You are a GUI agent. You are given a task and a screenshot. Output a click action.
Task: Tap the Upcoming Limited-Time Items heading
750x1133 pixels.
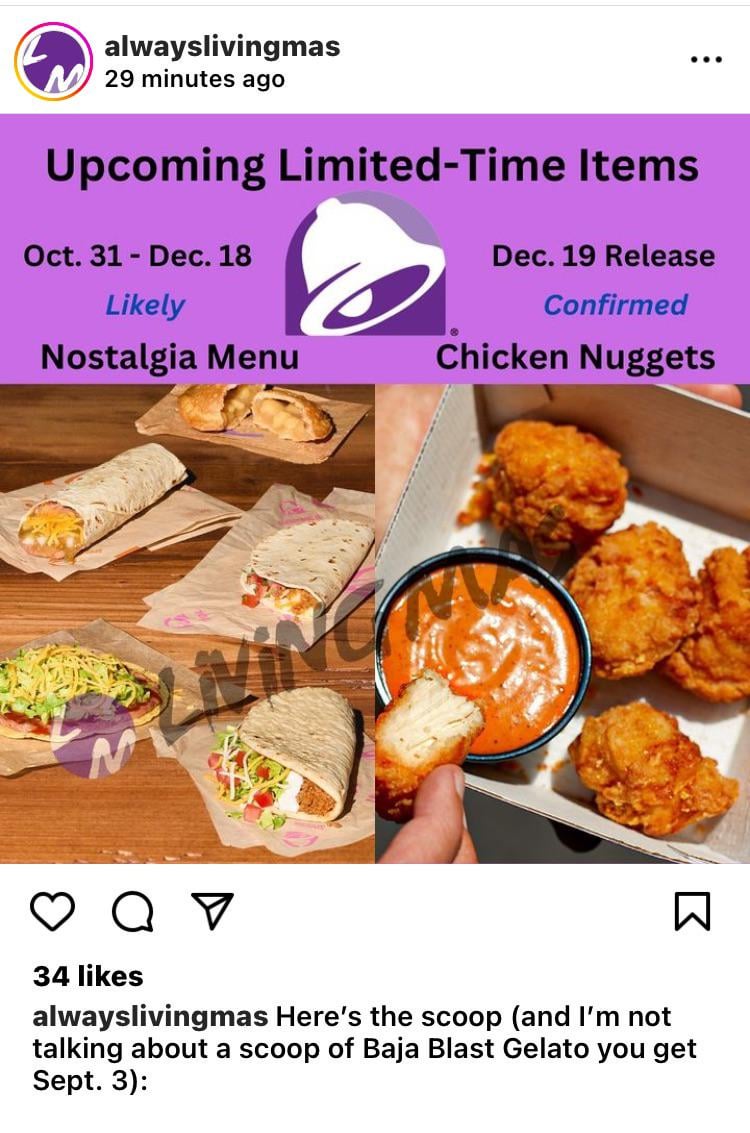coord(372,166)
